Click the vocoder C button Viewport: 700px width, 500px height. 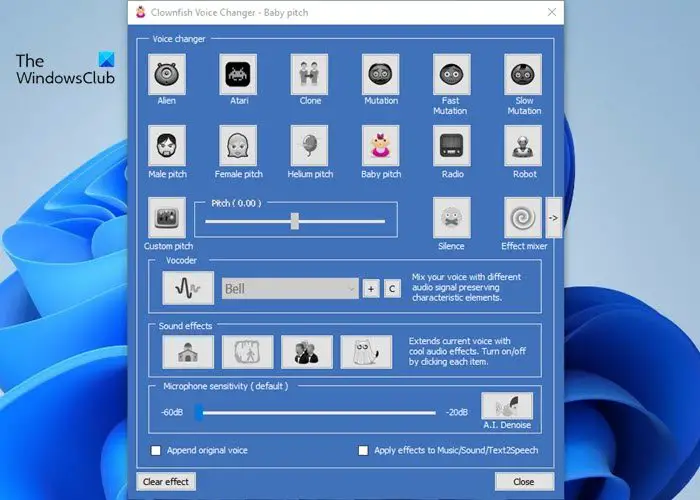(x=392, y=289)
